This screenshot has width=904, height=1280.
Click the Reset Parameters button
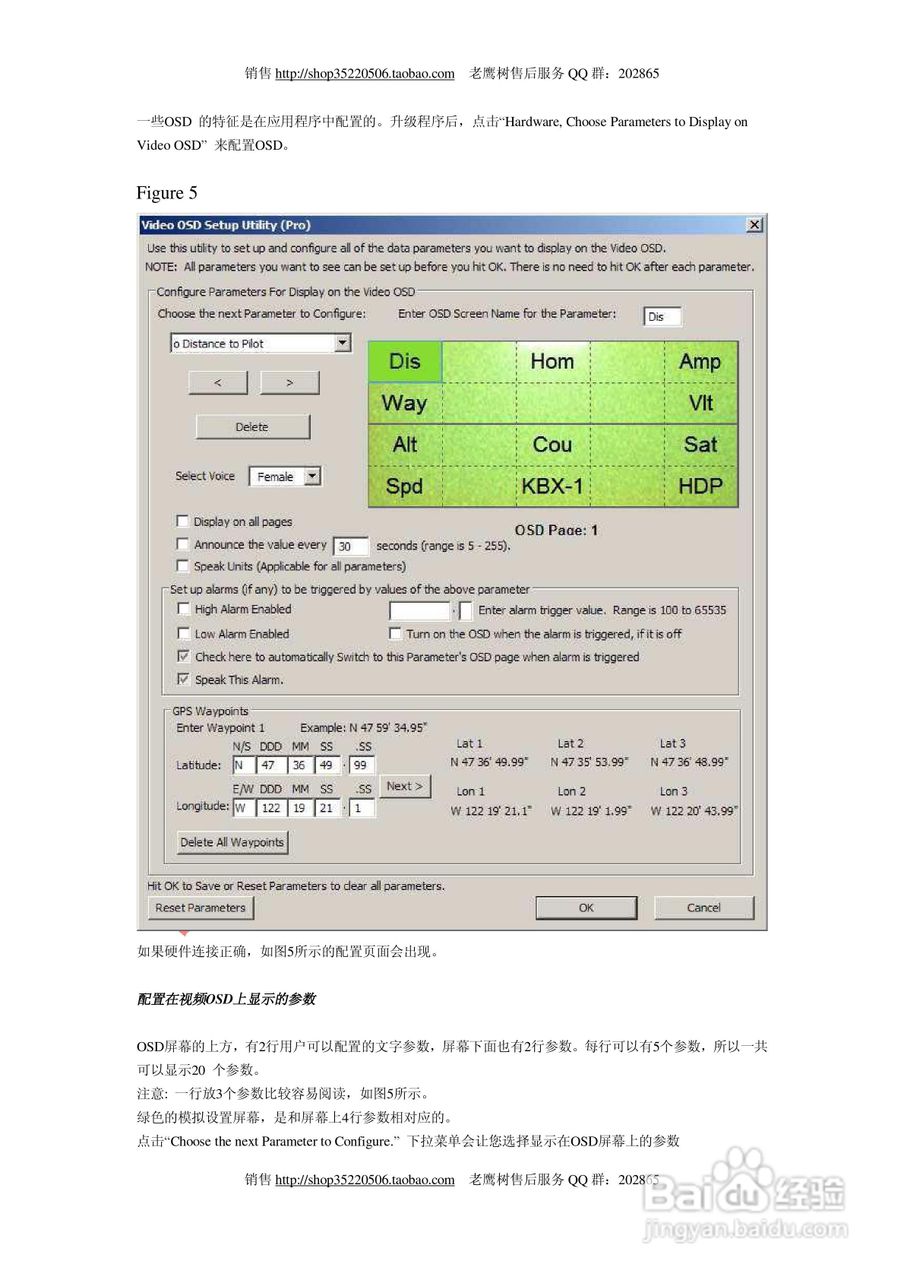200,908
